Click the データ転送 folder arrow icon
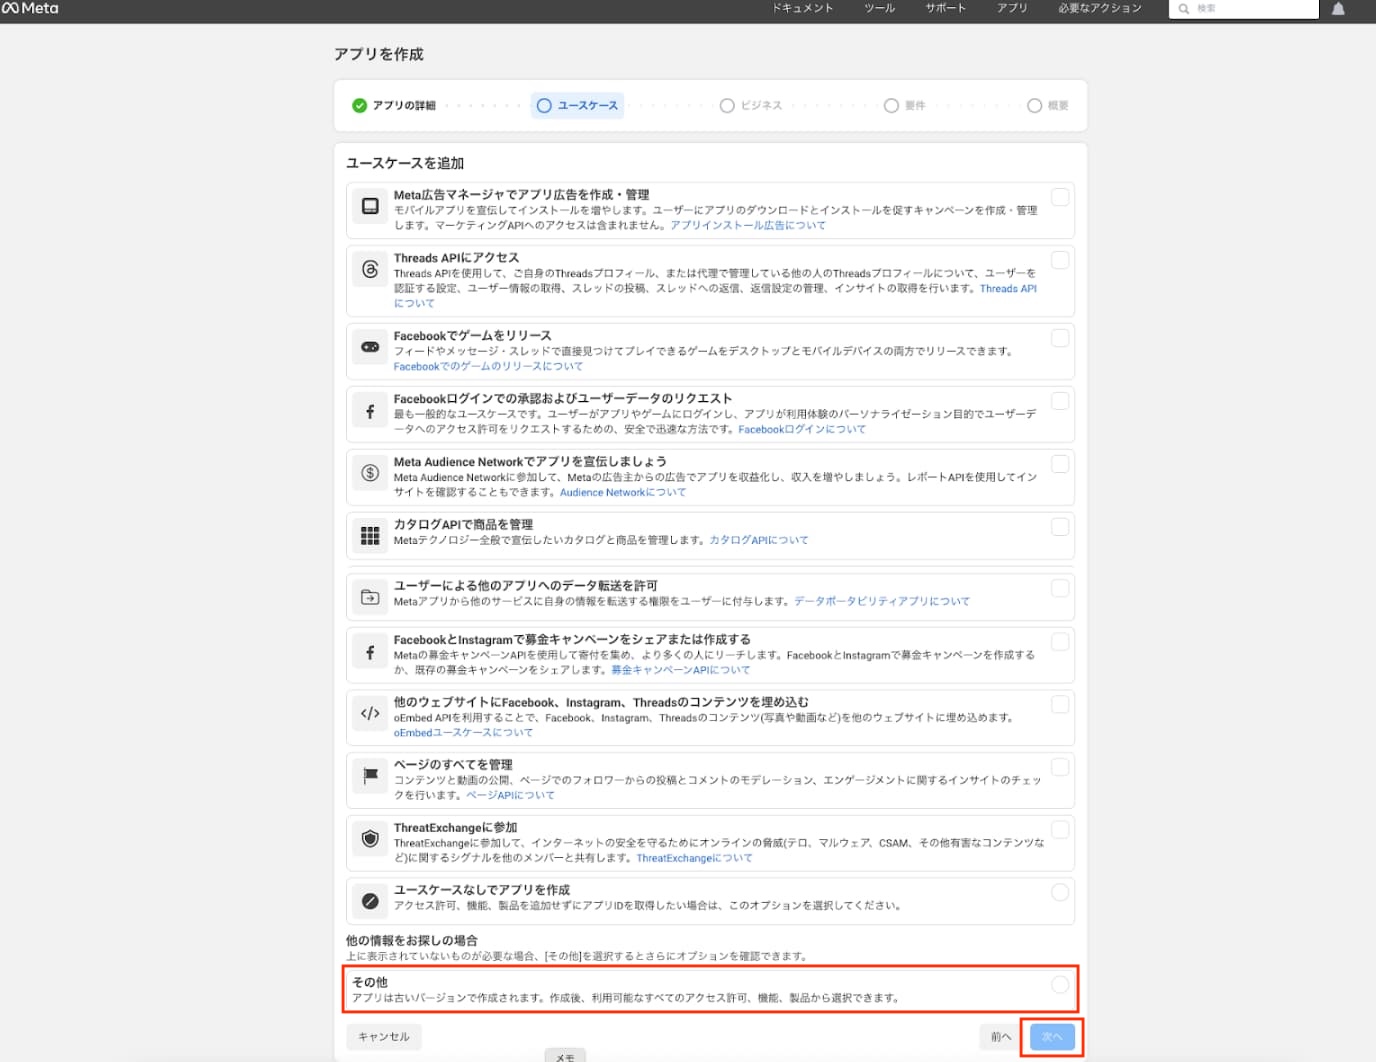1376x1062 pixels. coord(370,597)
